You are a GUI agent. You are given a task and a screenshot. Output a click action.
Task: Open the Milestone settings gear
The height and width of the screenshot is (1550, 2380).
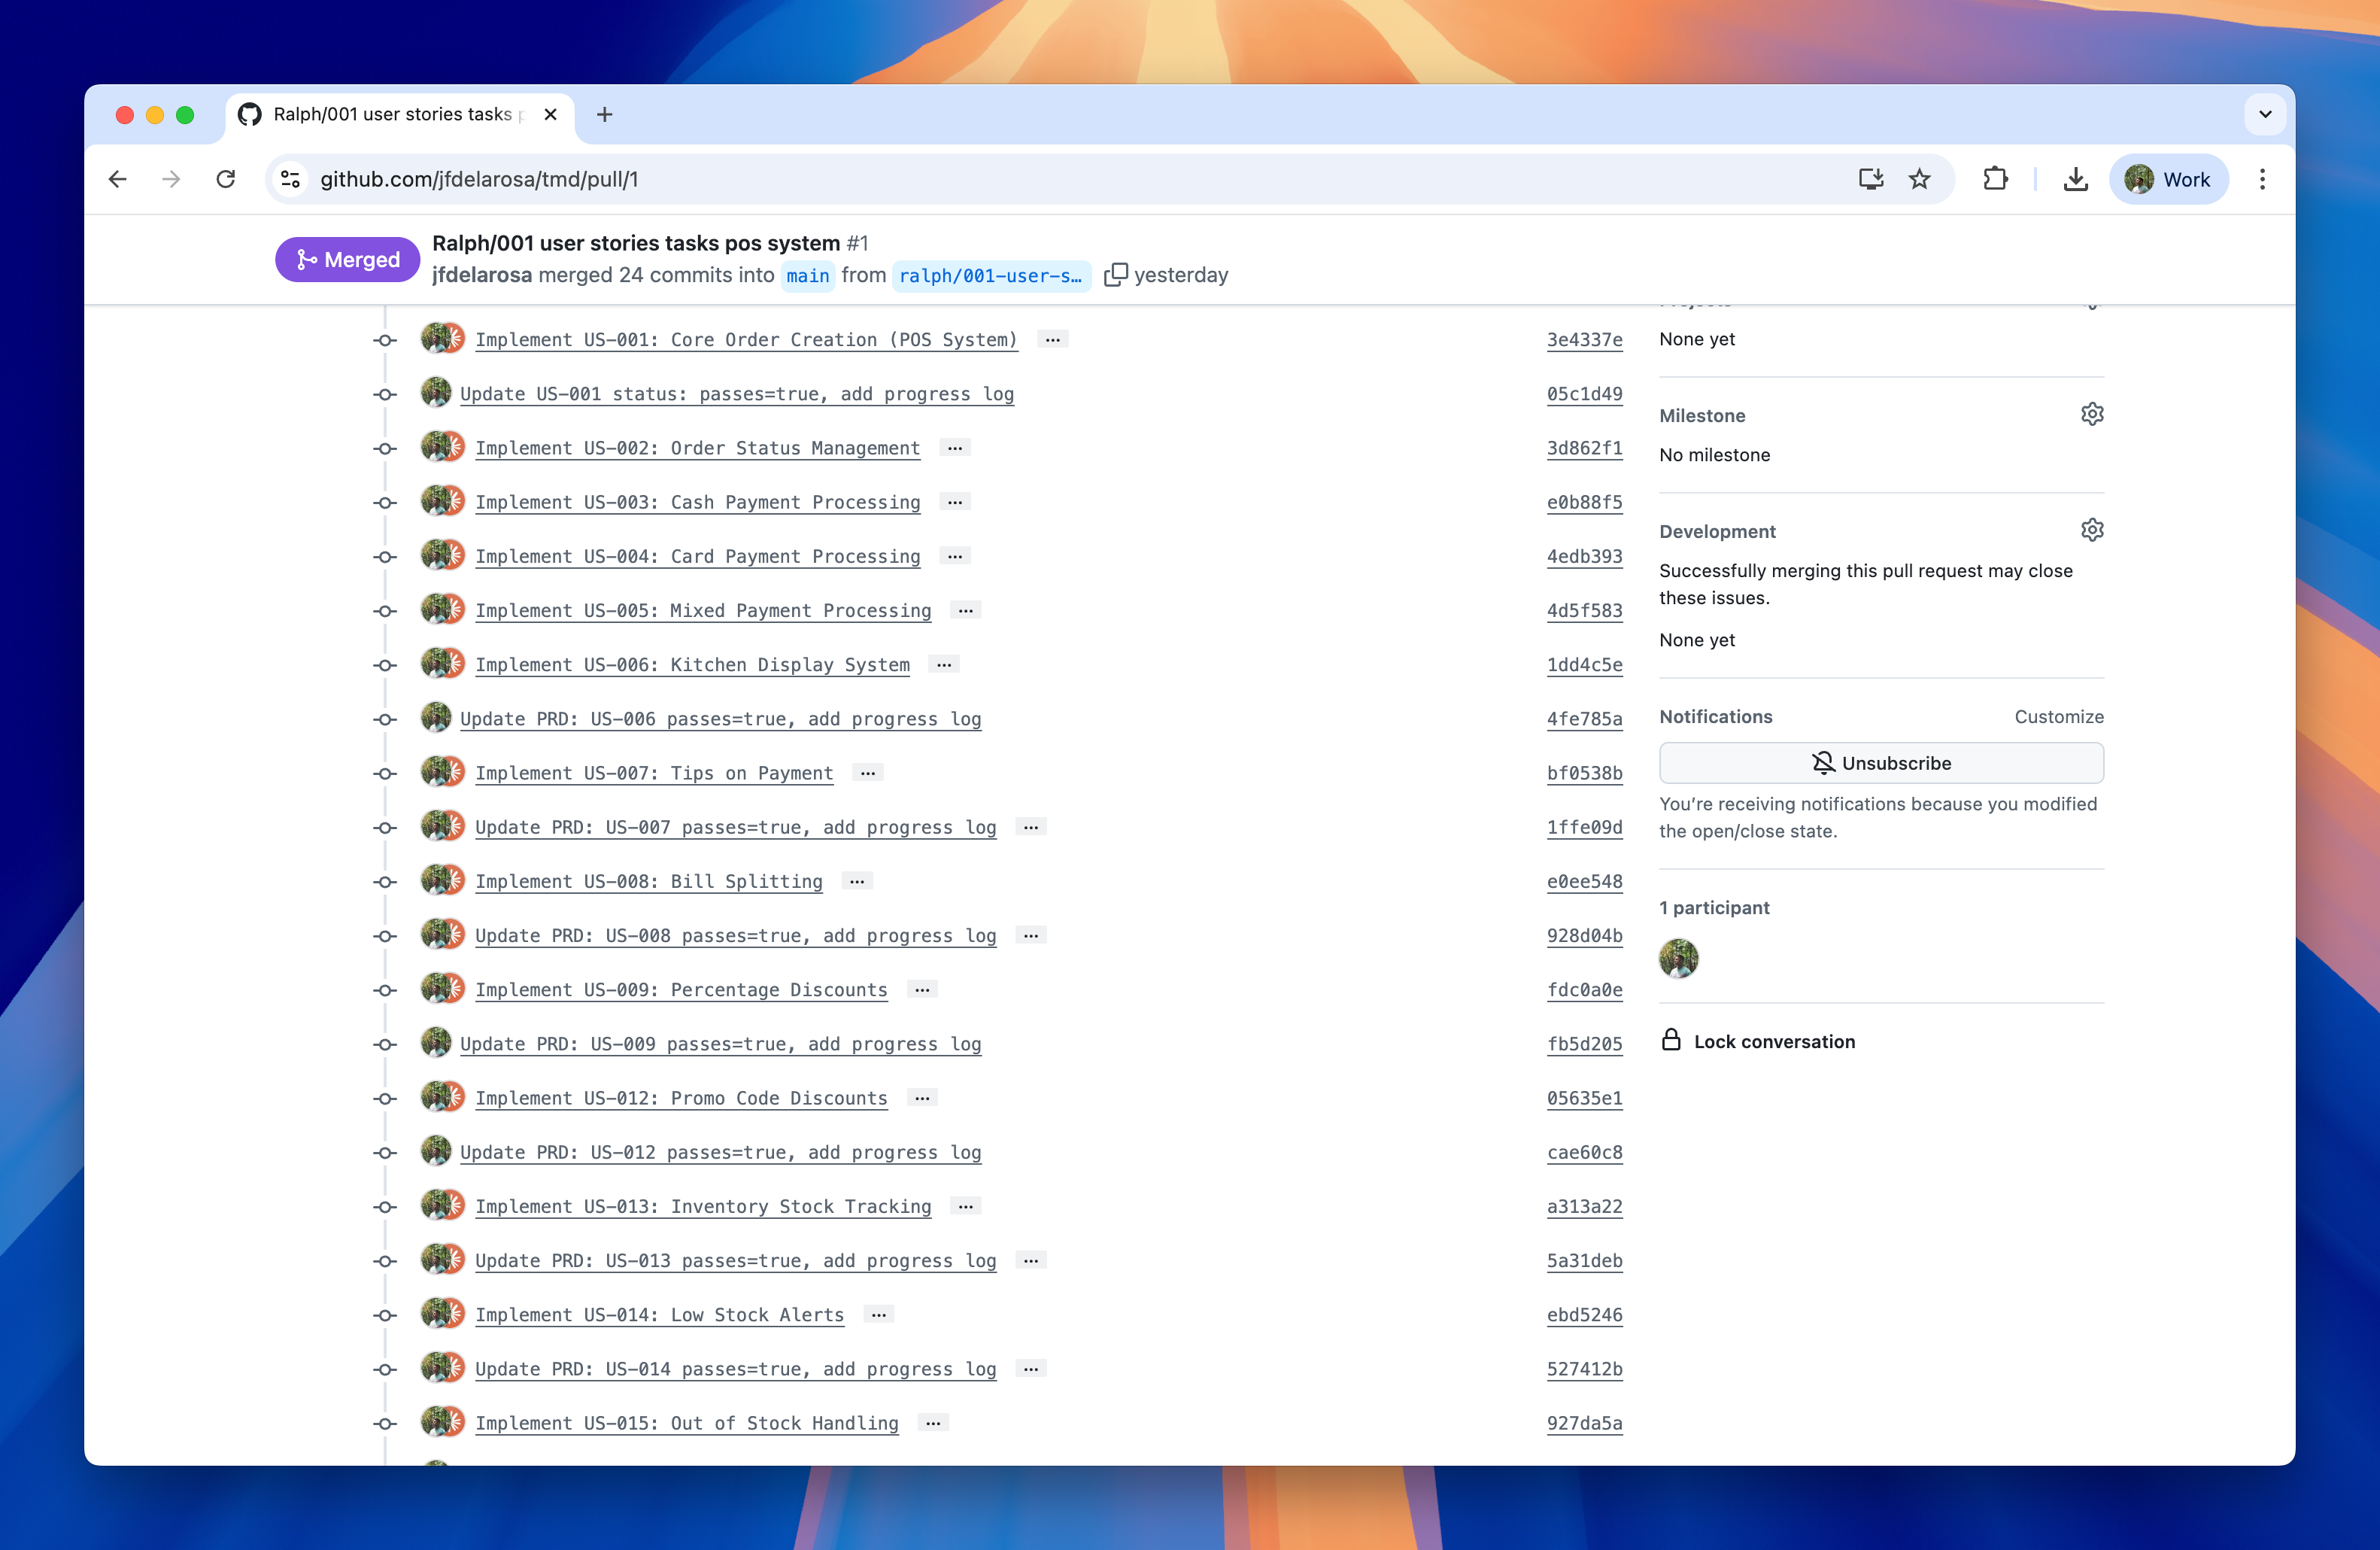click(x=2092, y=413)
